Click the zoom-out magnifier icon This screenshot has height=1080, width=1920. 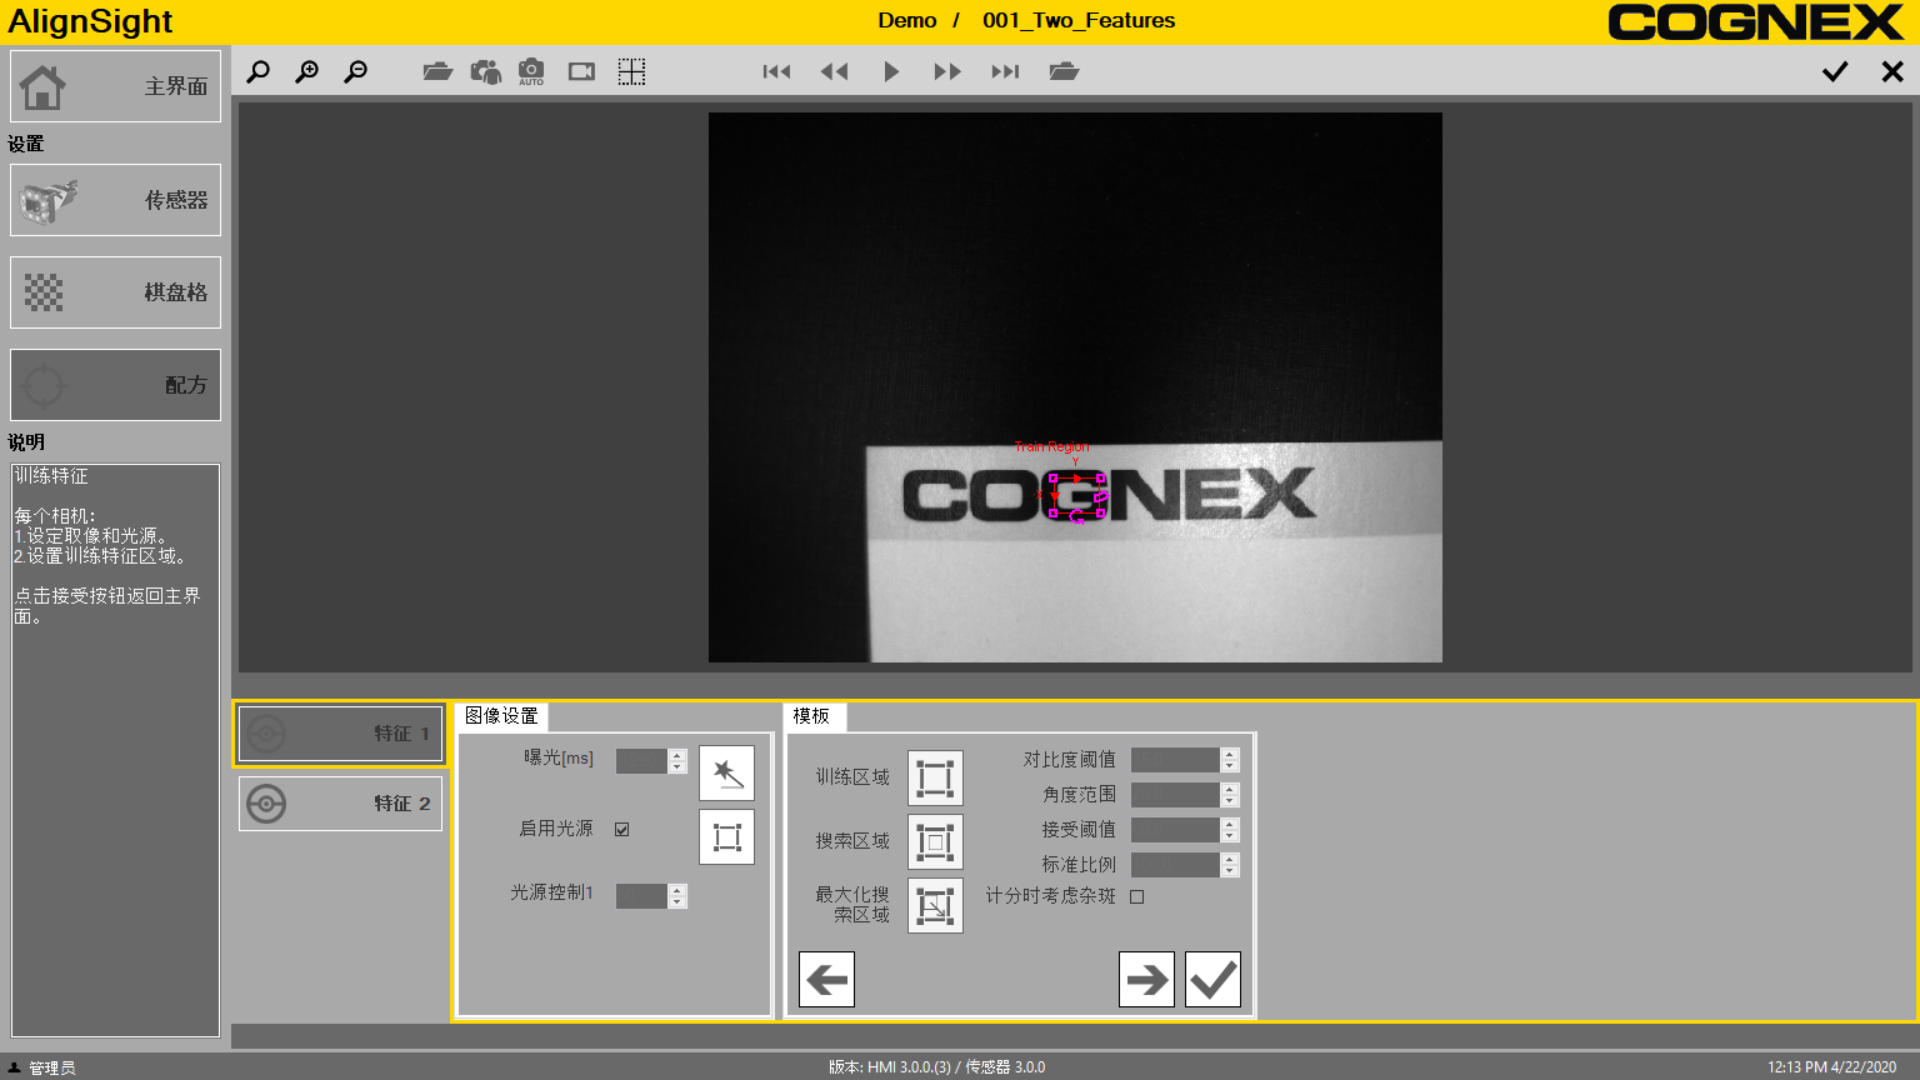[355, 71]
